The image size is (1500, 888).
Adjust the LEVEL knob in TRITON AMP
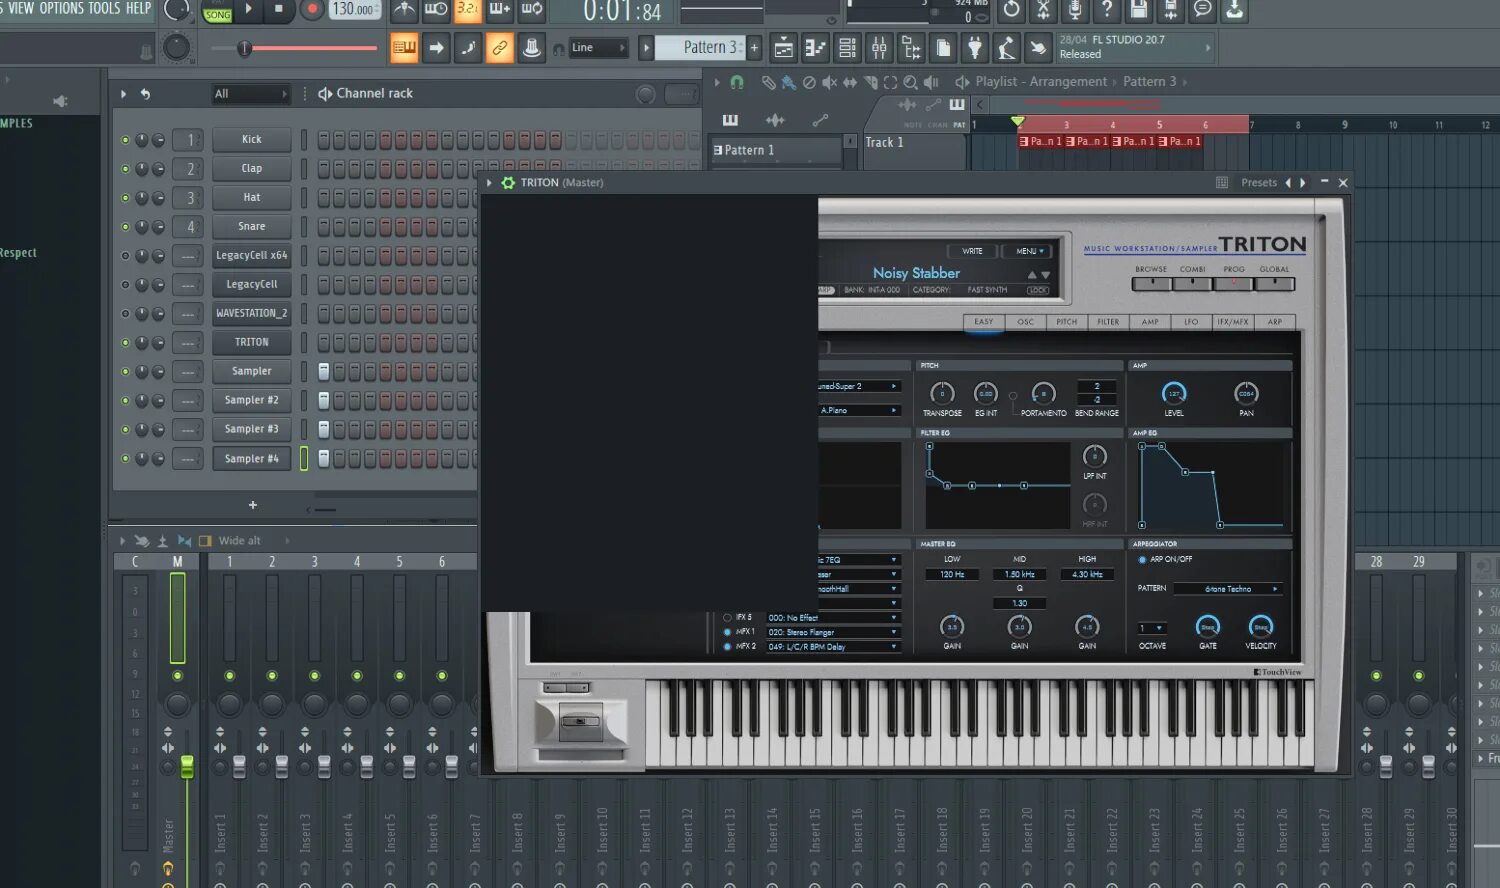pos(1174,393)
